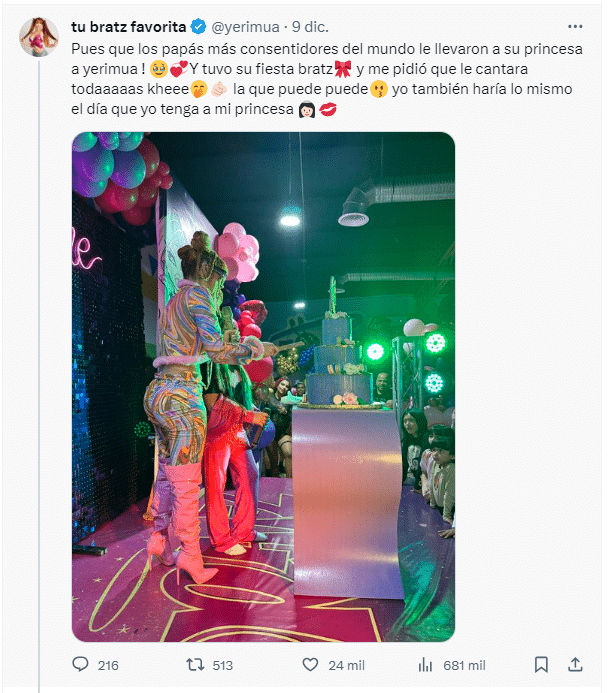Open the tu bratz favorita profile name
Image resolution: width=611 pixels, height=693 pixels.
point(129,27)
